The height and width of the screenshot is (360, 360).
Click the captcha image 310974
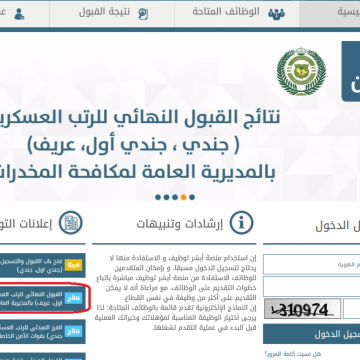click(303, 309)
